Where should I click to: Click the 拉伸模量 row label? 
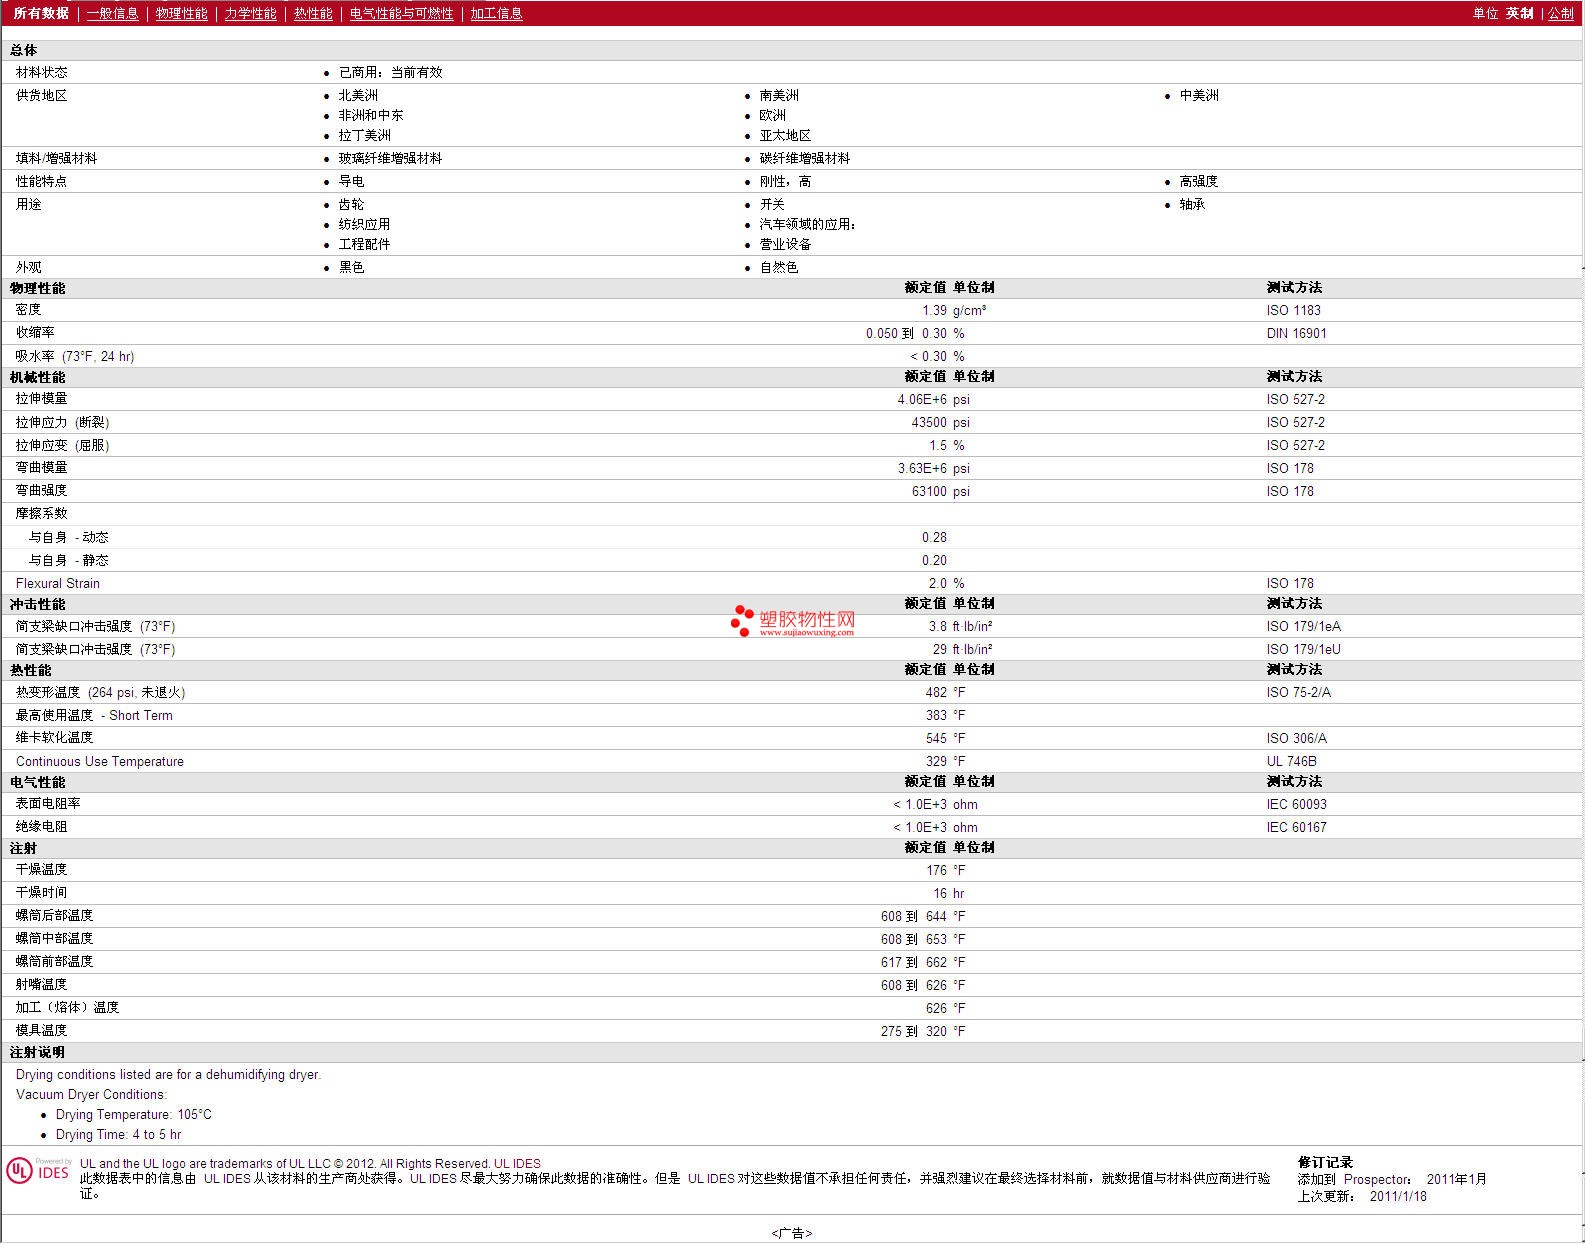pyautogui.click(x=41, y=399)
